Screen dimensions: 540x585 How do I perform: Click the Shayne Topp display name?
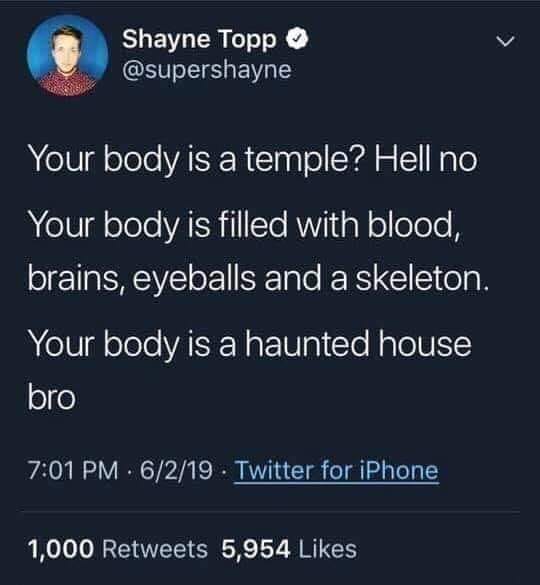[x=199, y=39]
